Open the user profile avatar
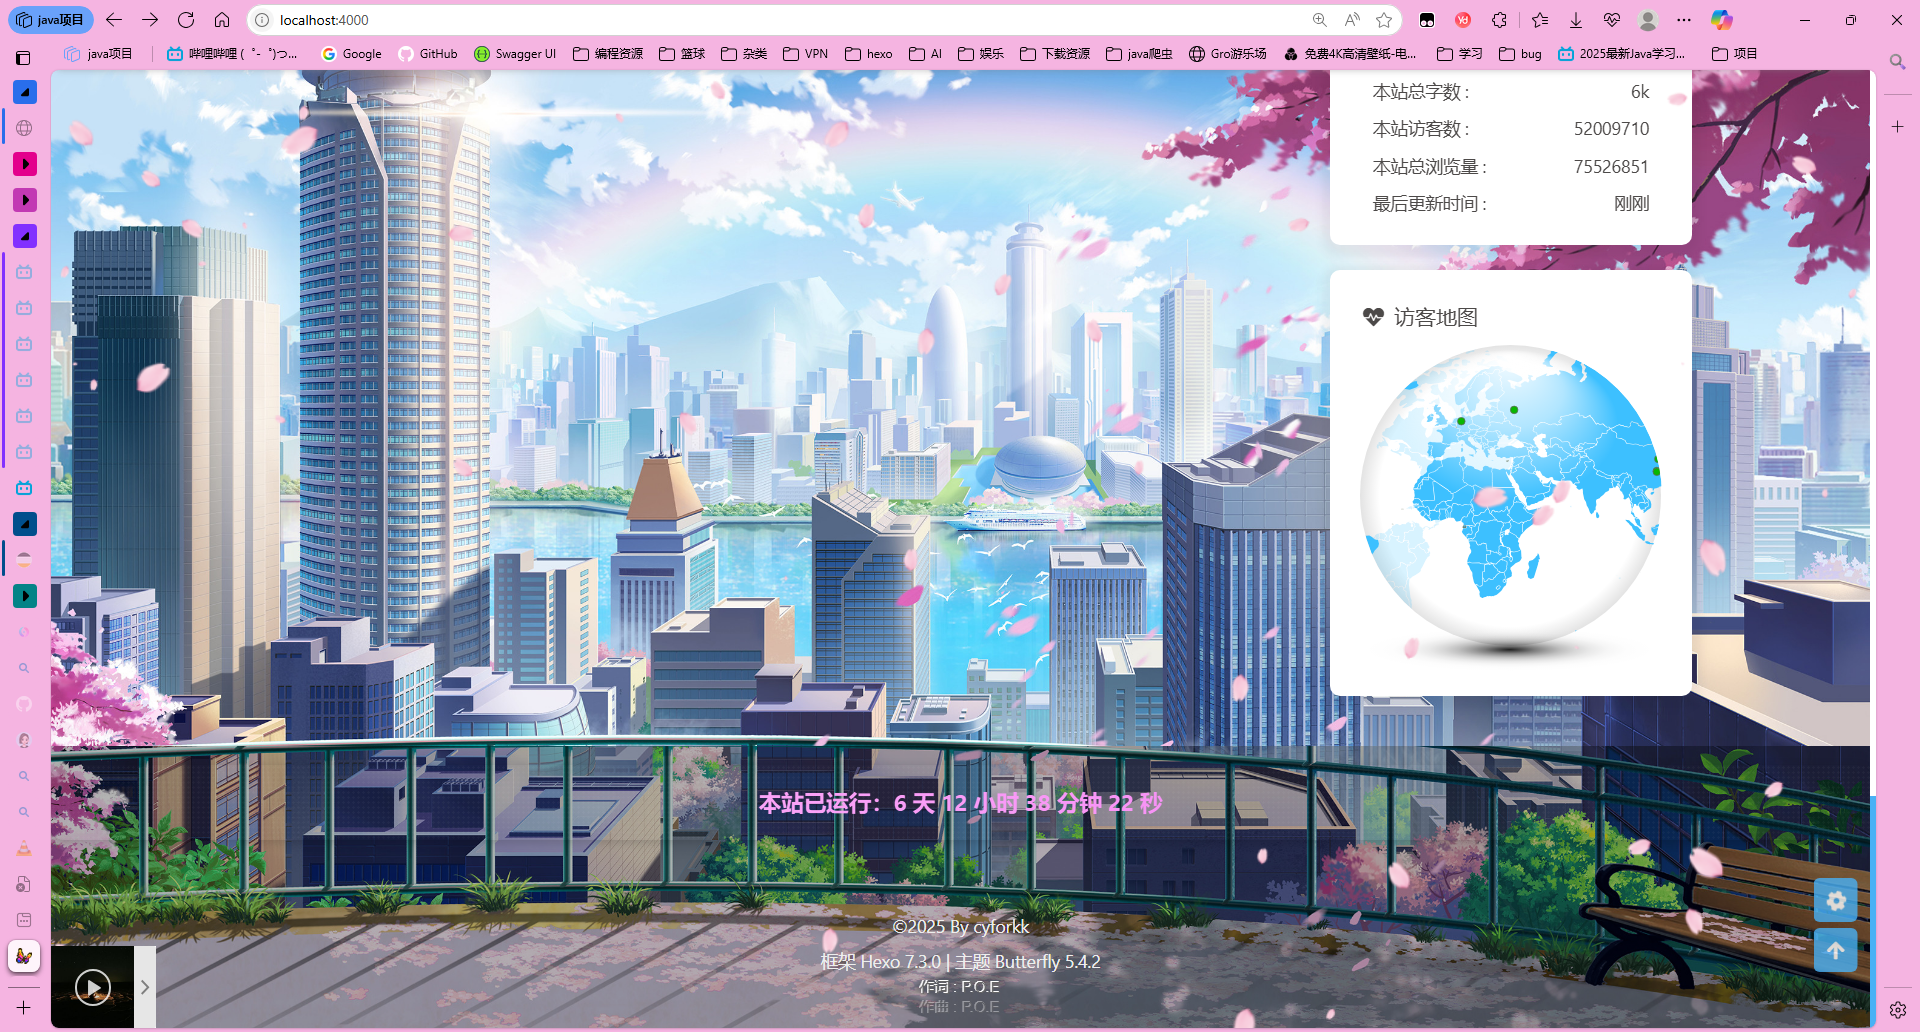1920x1032 pixels. click(x=1648, y=20)
